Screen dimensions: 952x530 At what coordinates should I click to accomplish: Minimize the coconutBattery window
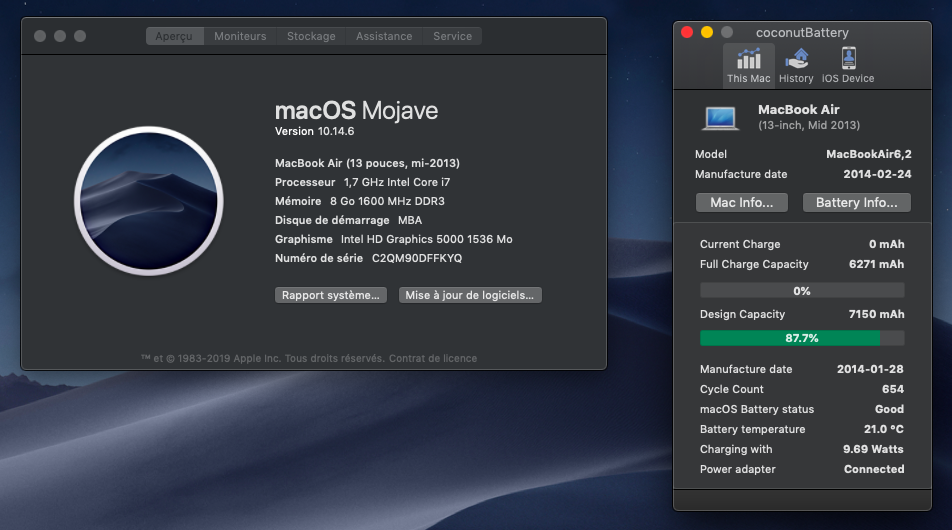707,32
